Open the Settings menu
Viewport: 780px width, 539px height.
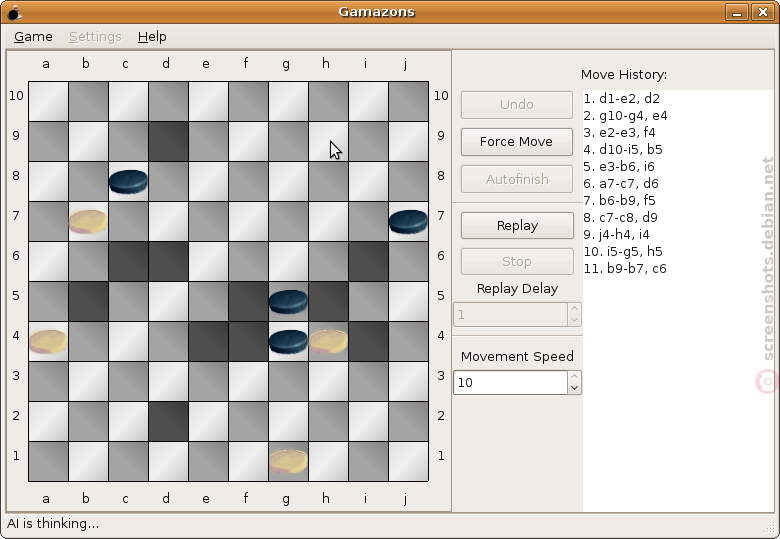(x=95, y=37)
